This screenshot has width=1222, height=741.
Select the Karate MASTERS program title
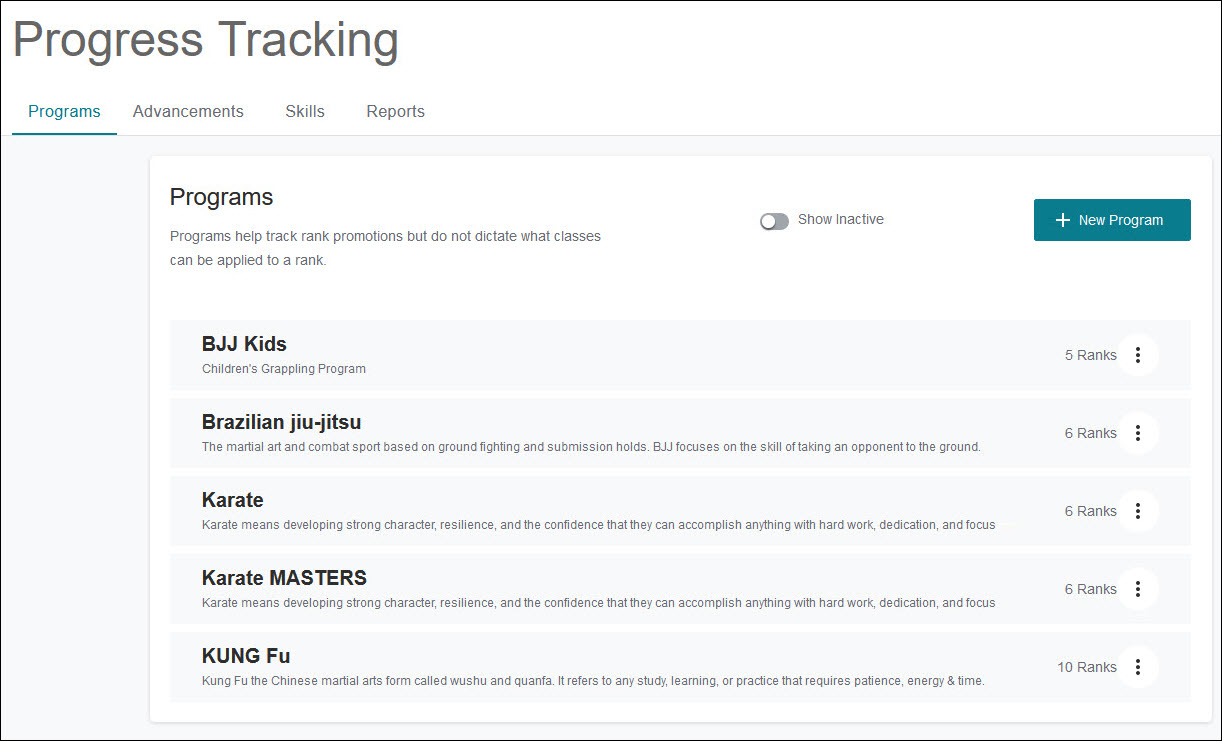pos(284,578)
